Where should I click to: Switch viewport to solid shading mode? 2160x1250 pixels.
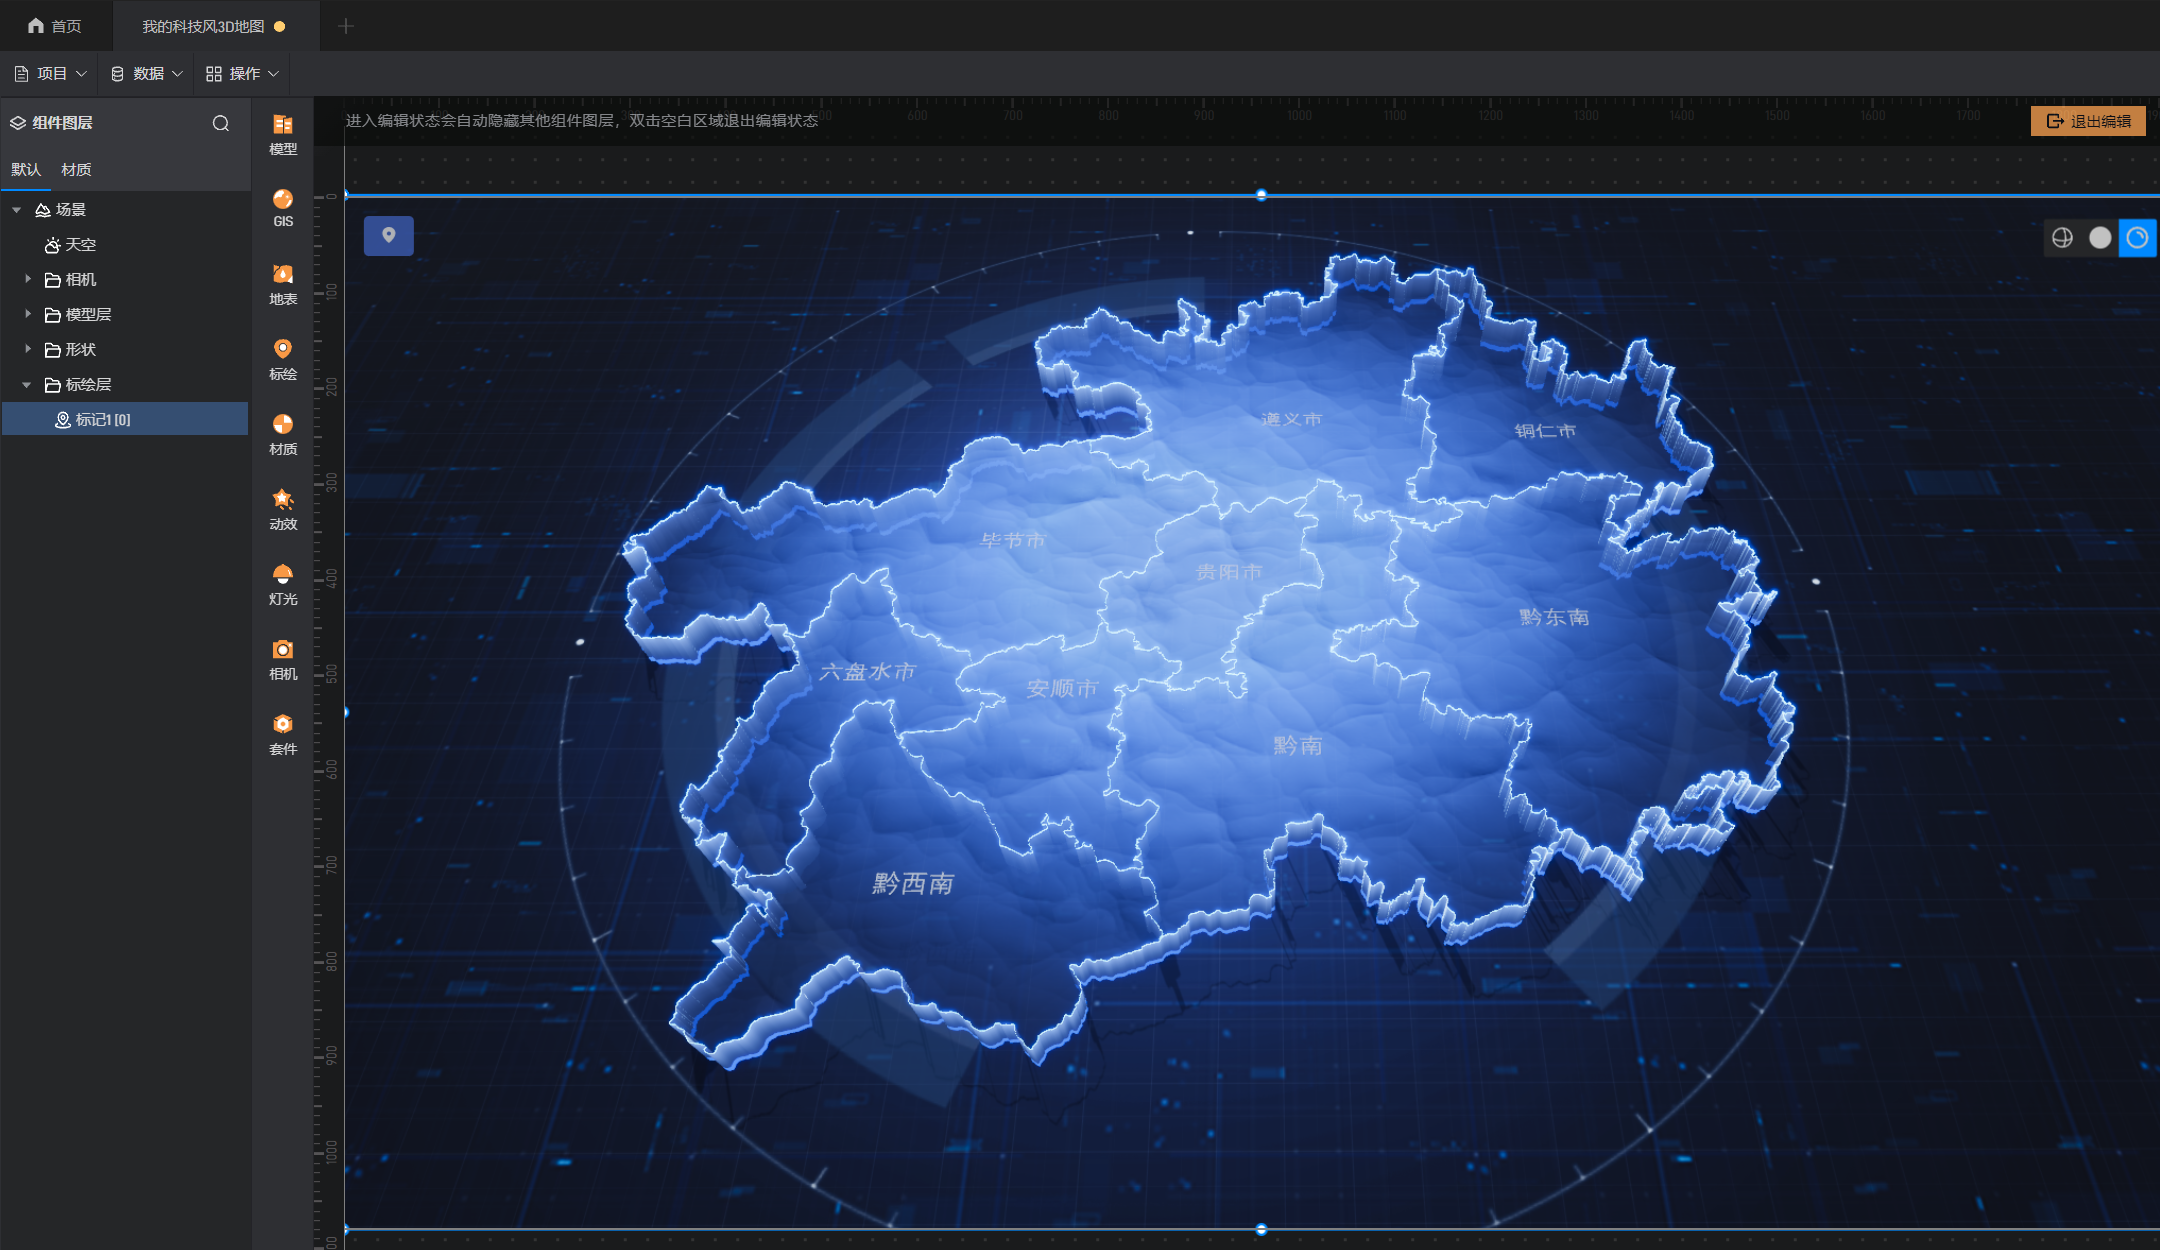coord(2100,238)
